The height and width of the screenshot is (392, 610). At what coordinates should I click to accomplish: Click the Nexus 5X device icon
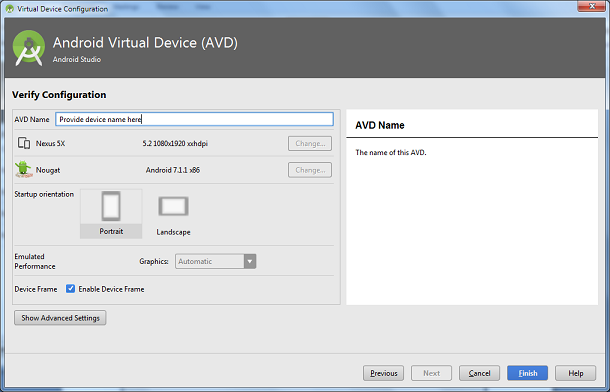point(24,143)
